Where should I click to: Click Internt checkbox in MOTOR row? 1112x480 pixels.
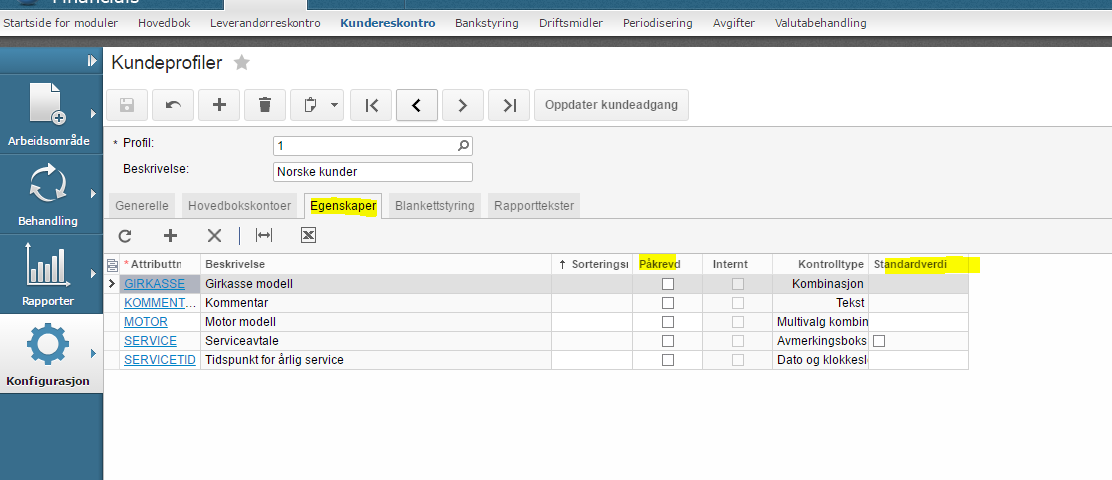click(738, 322)
